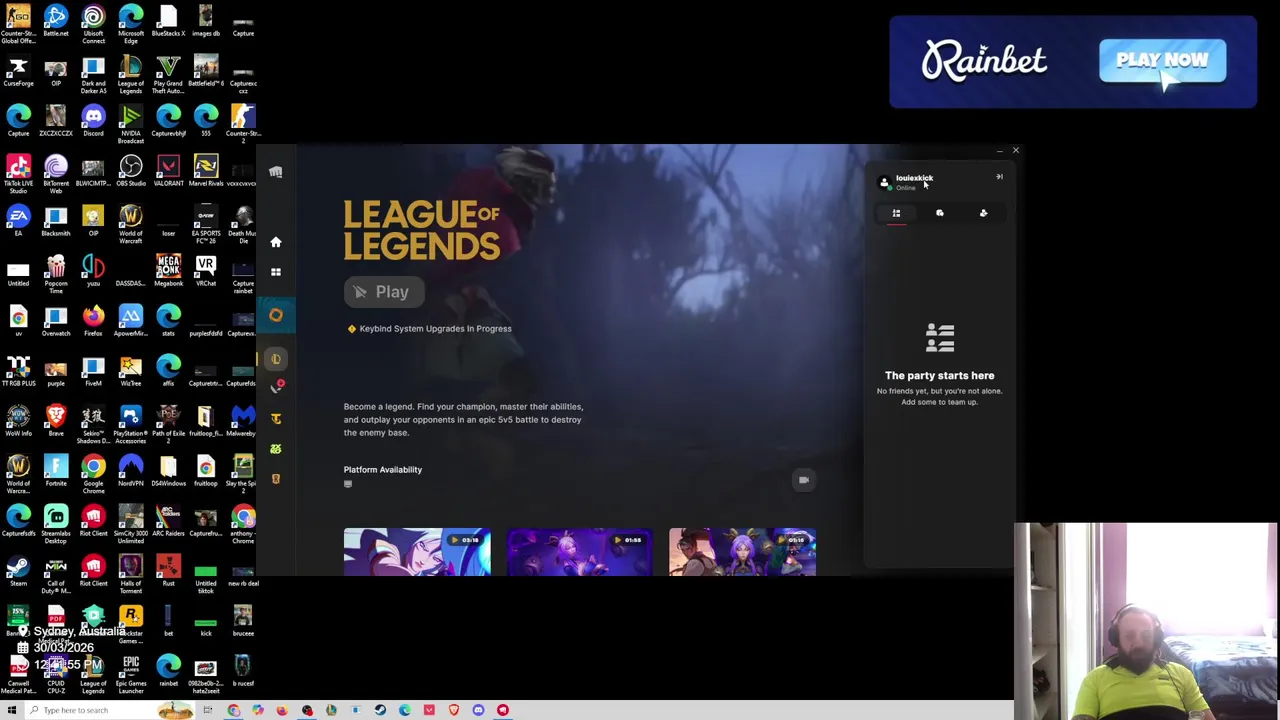Open Task View on the taskbar
The image size is (1280, 720).
(208, 710)
